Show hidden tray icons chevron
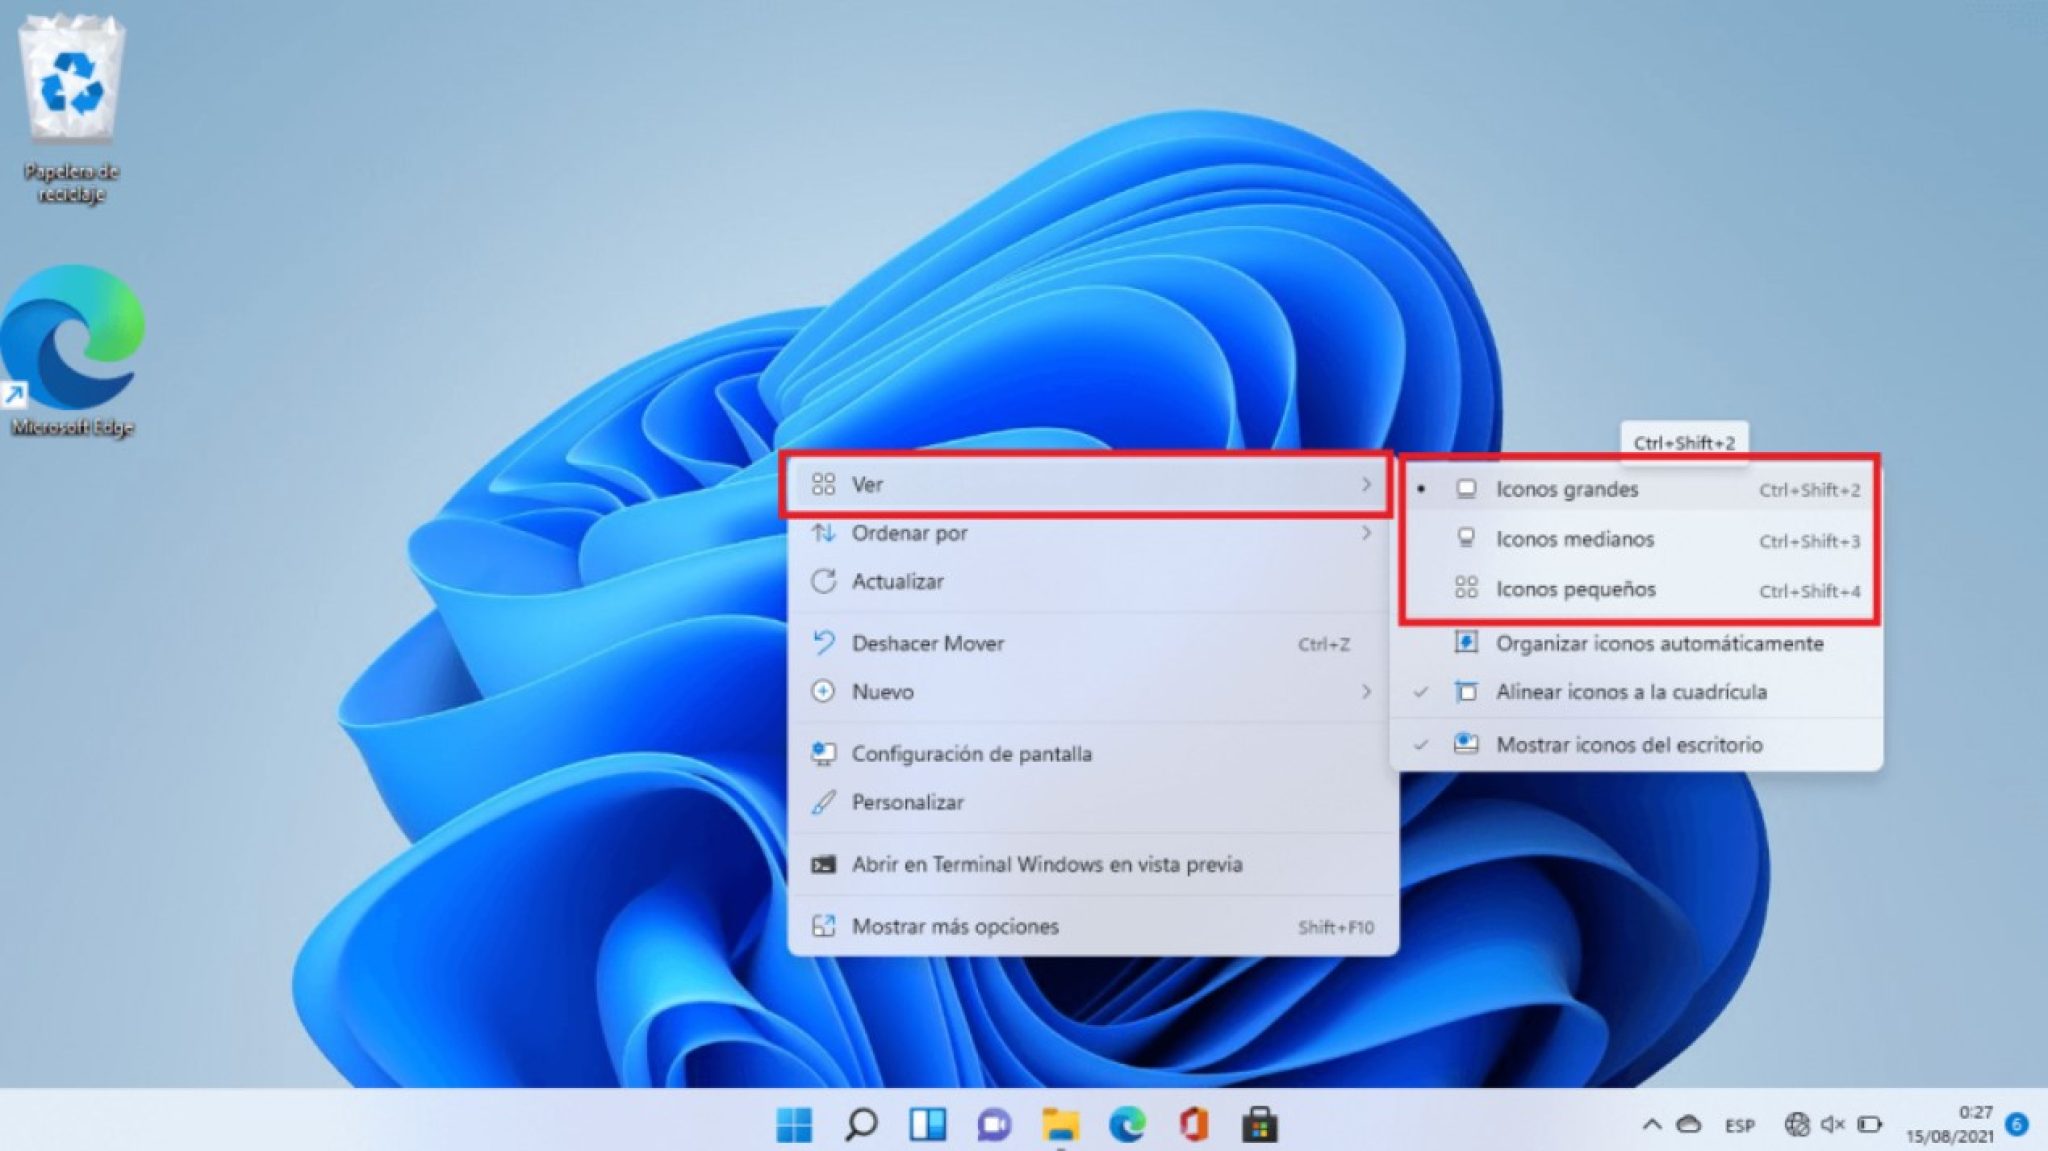Image resolution: width=2048 pixels, height=1151 pixels. (x=1652, y=1125)
